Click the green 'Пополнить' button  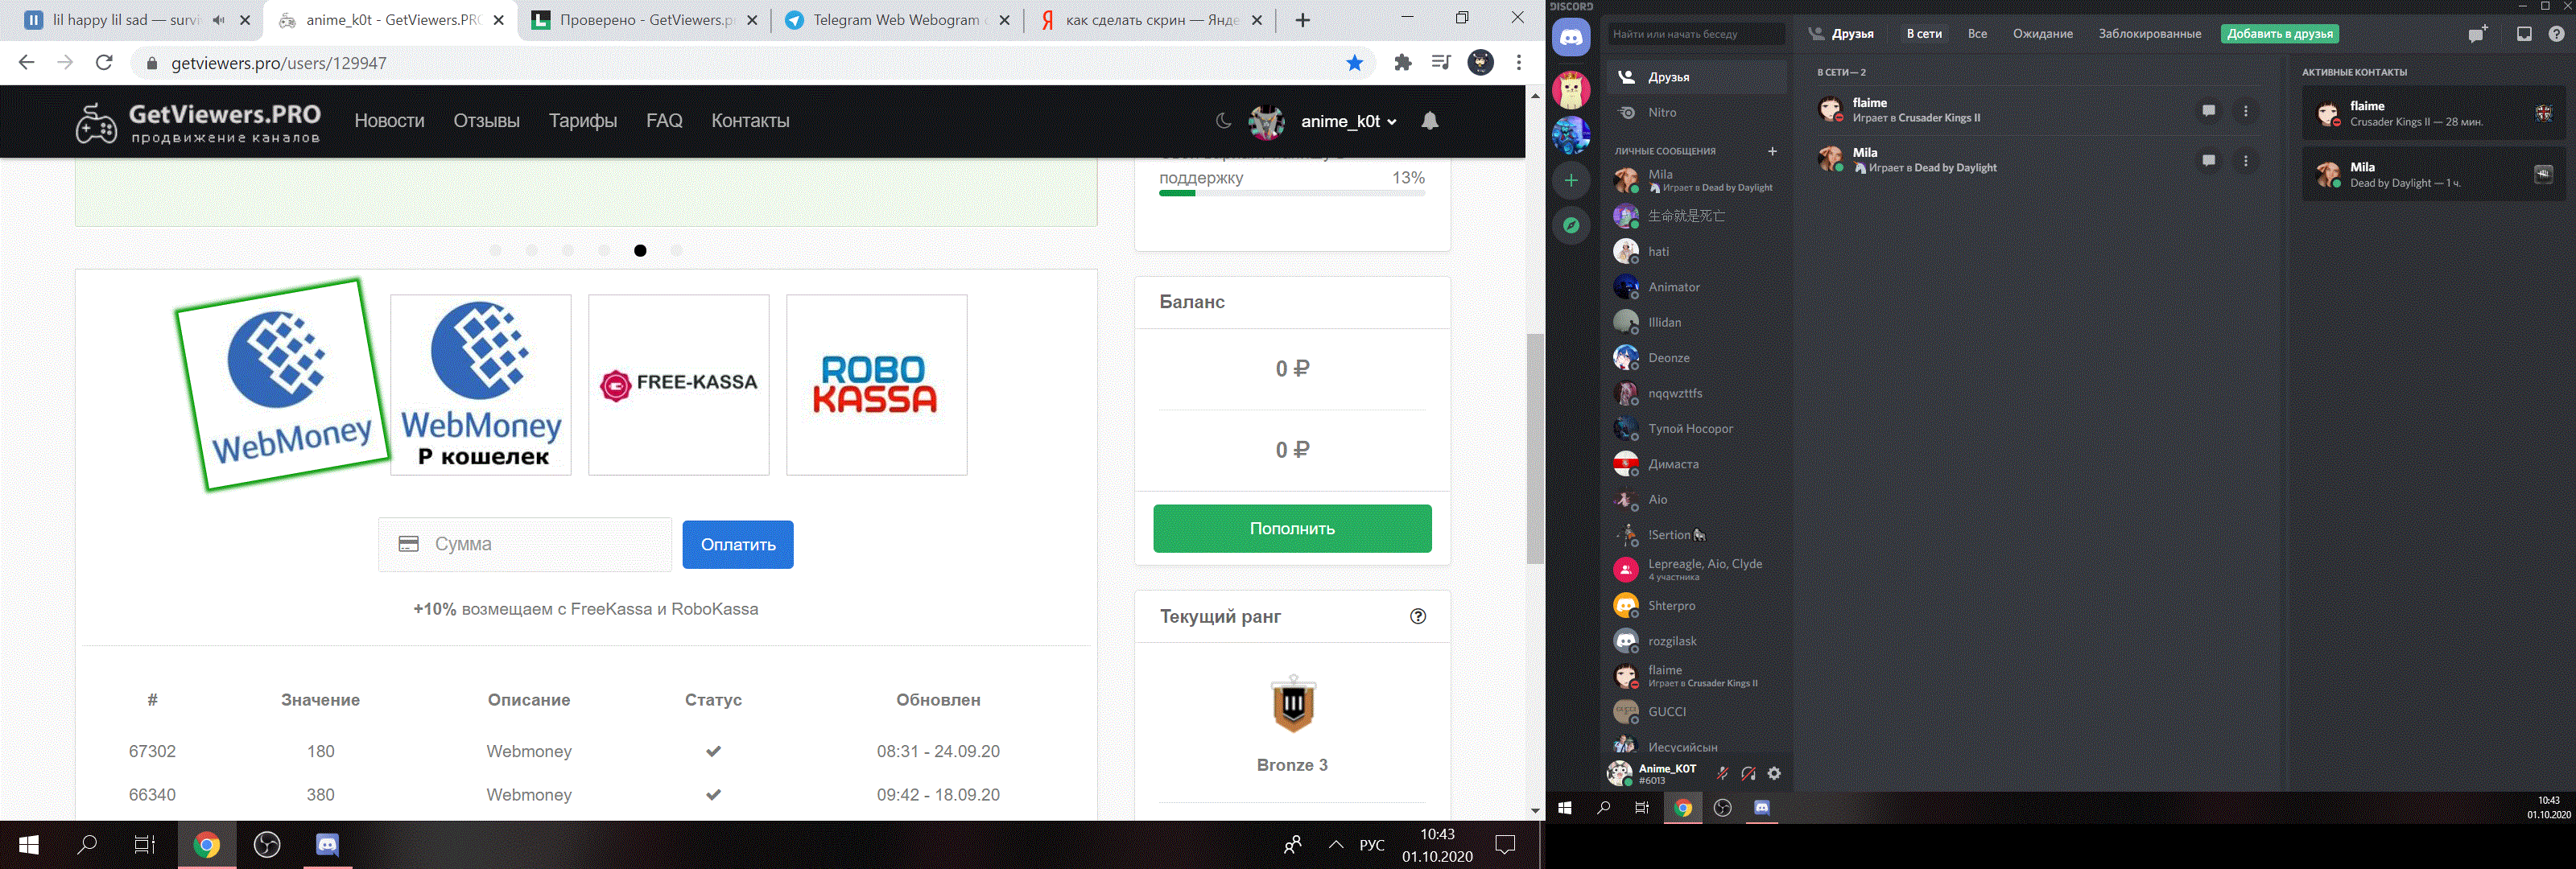1292,529
